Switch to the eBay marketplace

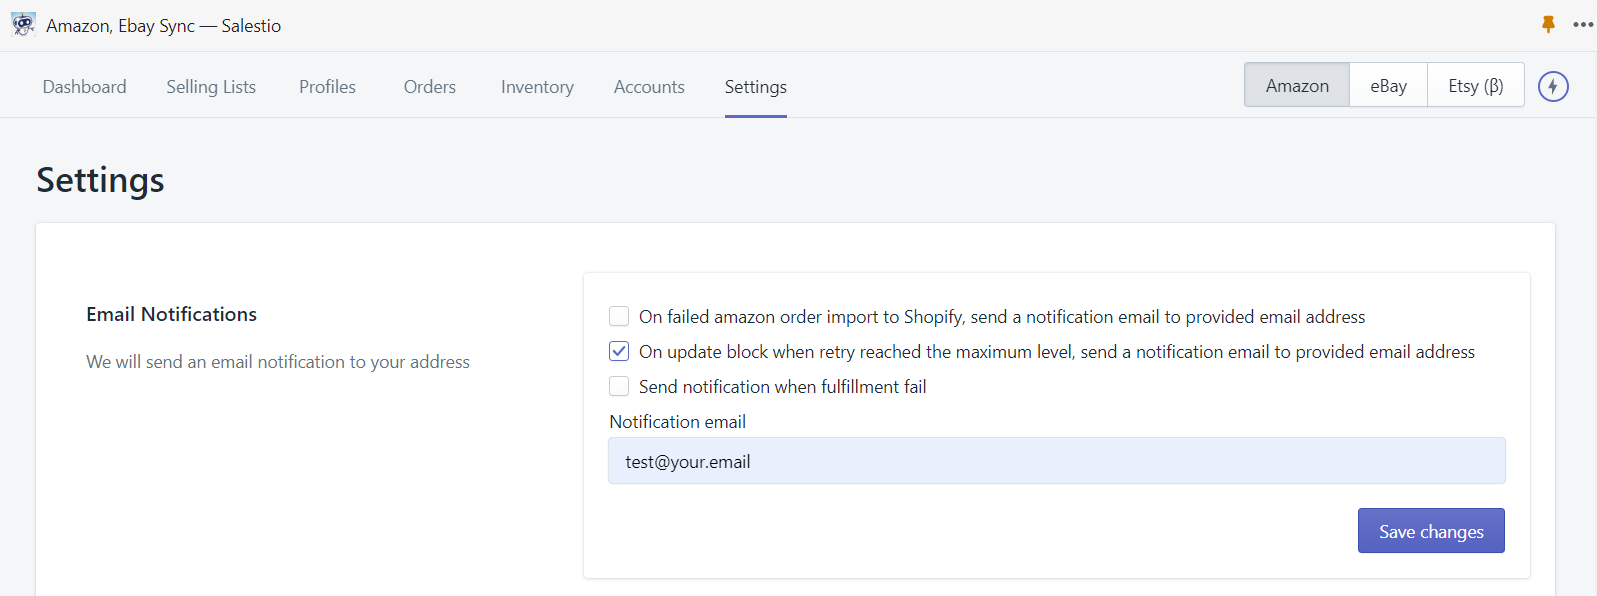(1388, 85)
